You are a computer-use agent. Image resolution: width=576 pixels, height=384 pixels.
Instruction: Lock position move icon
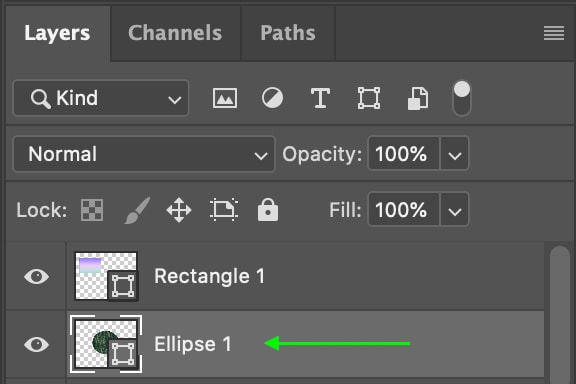[179, 210]
